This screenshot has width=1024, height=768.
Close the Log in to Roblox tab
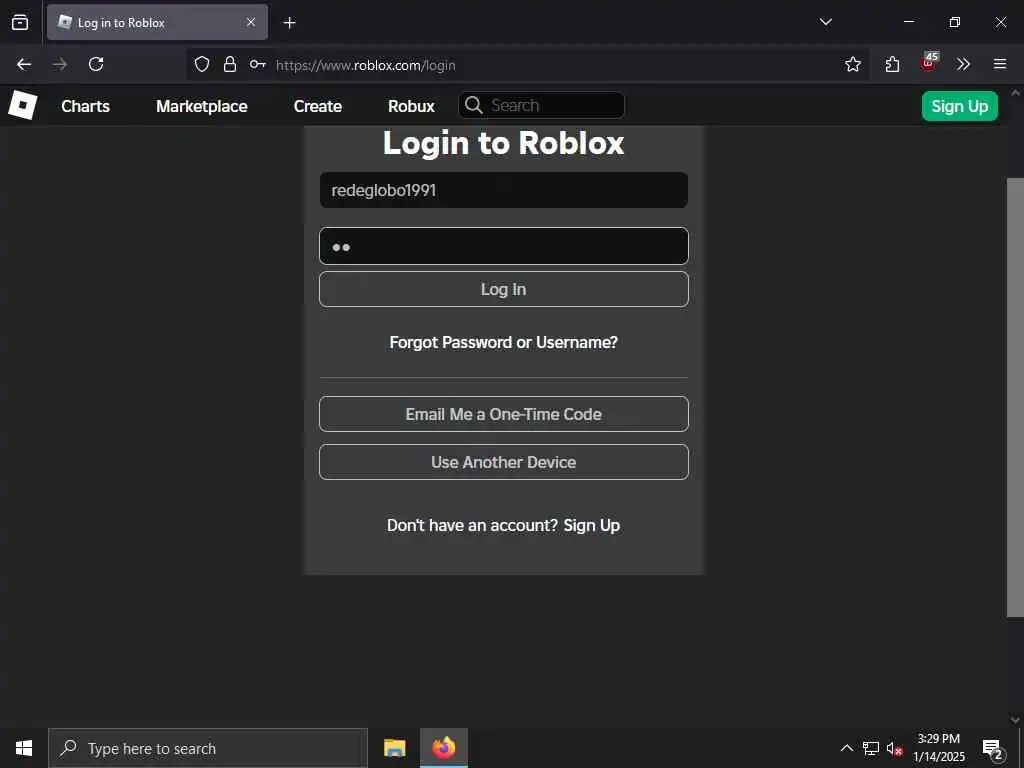pyautogui.click(x=251, y=22)
